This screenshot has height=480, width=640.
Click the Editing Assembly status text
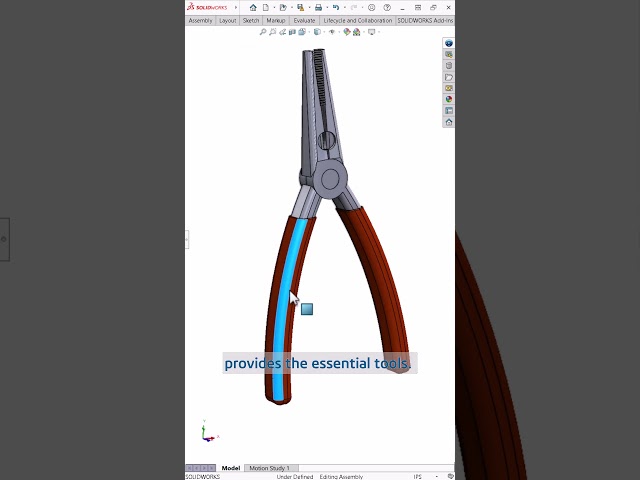pyautogui.click(x=341, y=477)
